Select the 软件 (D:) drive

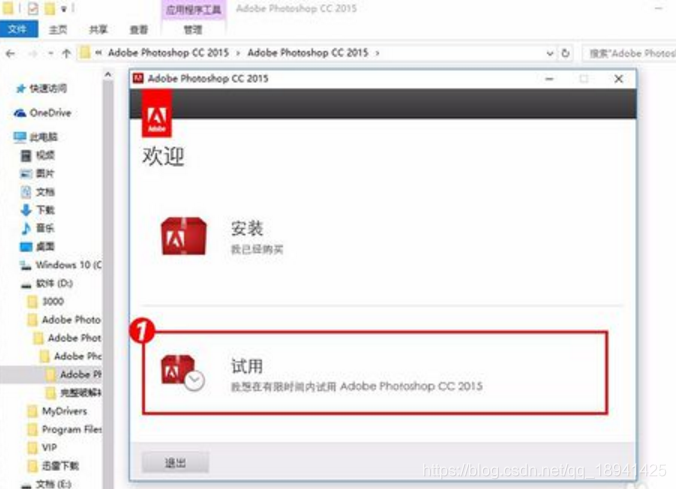point(47,283)
